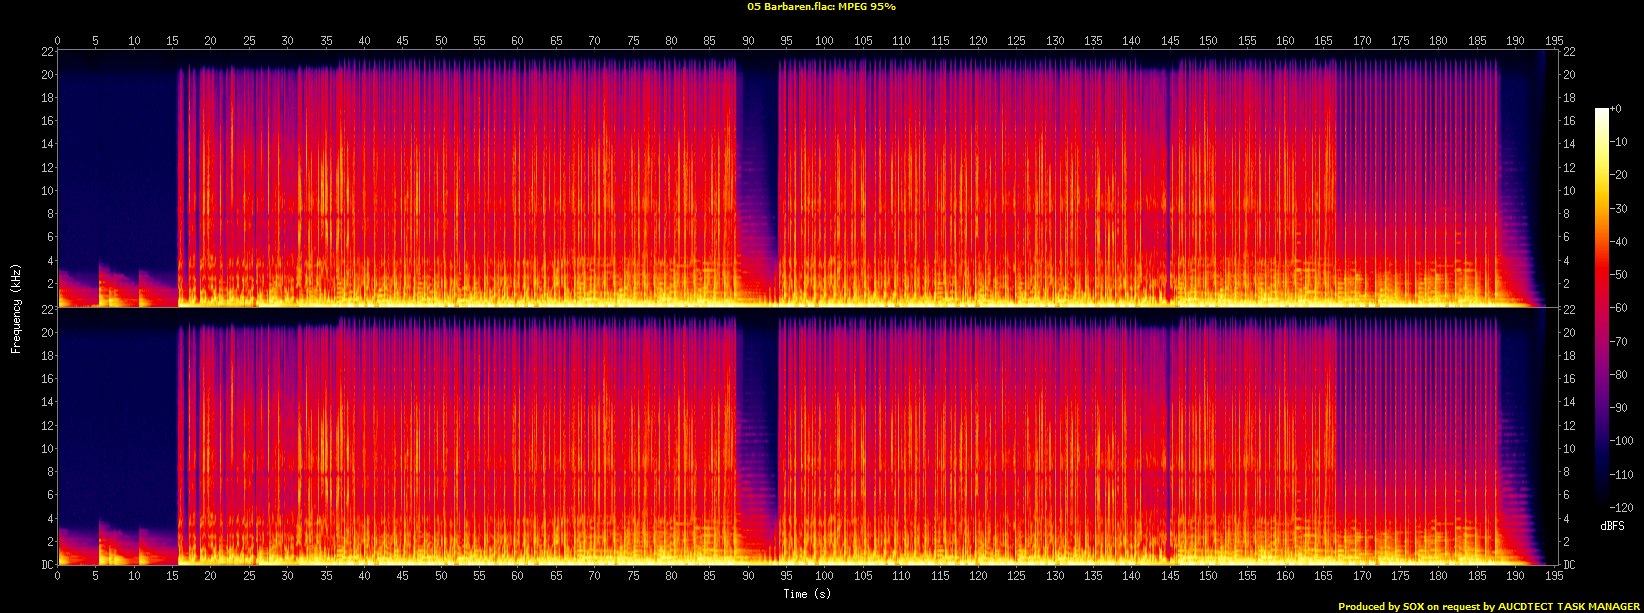
Task: Click the 'DC' label at the bottom-right frequency axis
Action: [1570, 565]
